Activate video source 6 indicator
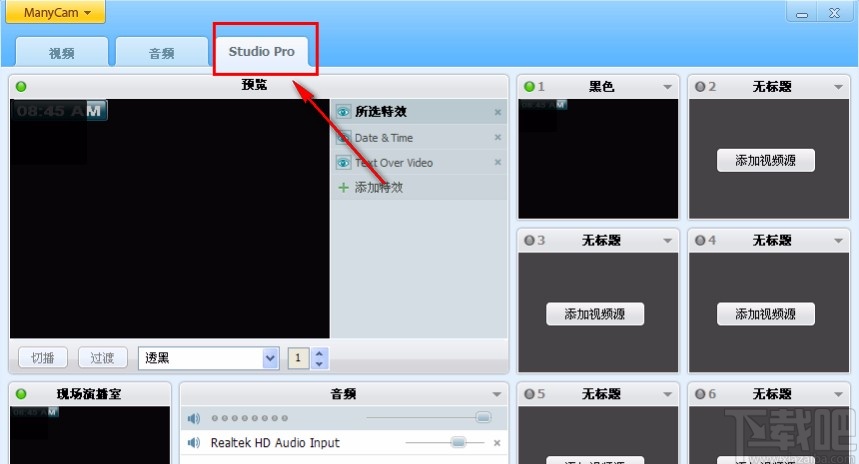The image size is (859, 464). click(x=700, y=394)
